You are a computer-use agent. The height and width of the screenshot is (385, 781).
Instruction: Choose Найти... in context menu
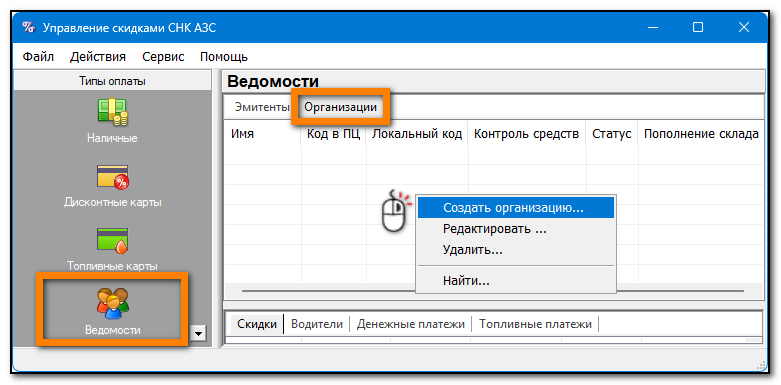[516, 281]
